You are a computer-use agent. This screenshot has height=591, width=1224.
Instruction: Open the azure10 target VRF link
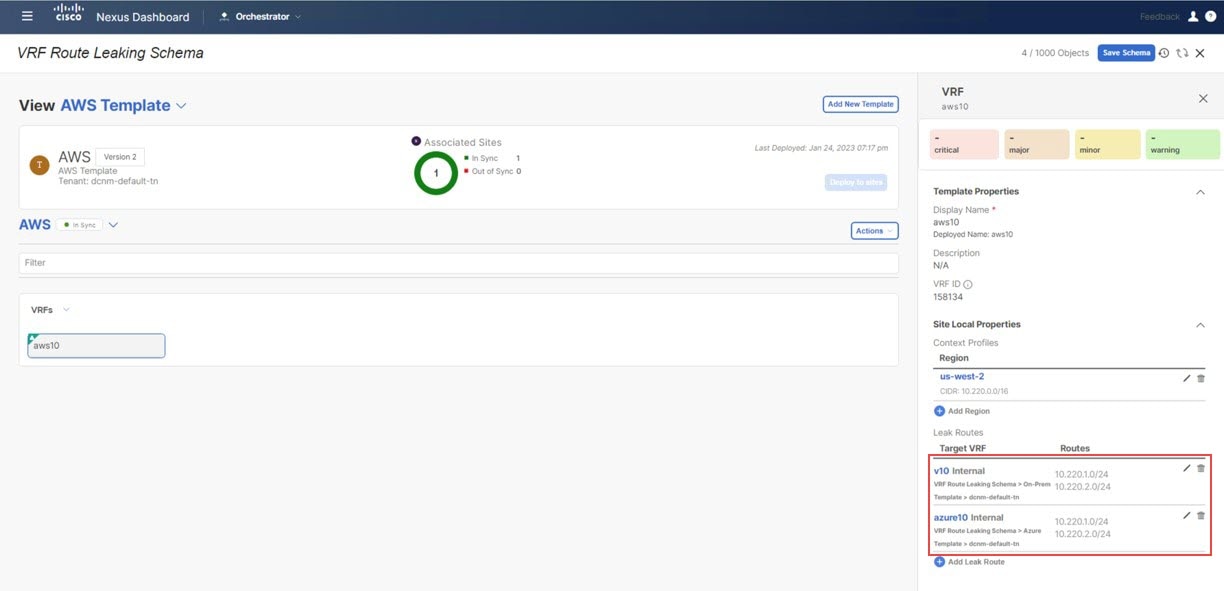[950, 517]
